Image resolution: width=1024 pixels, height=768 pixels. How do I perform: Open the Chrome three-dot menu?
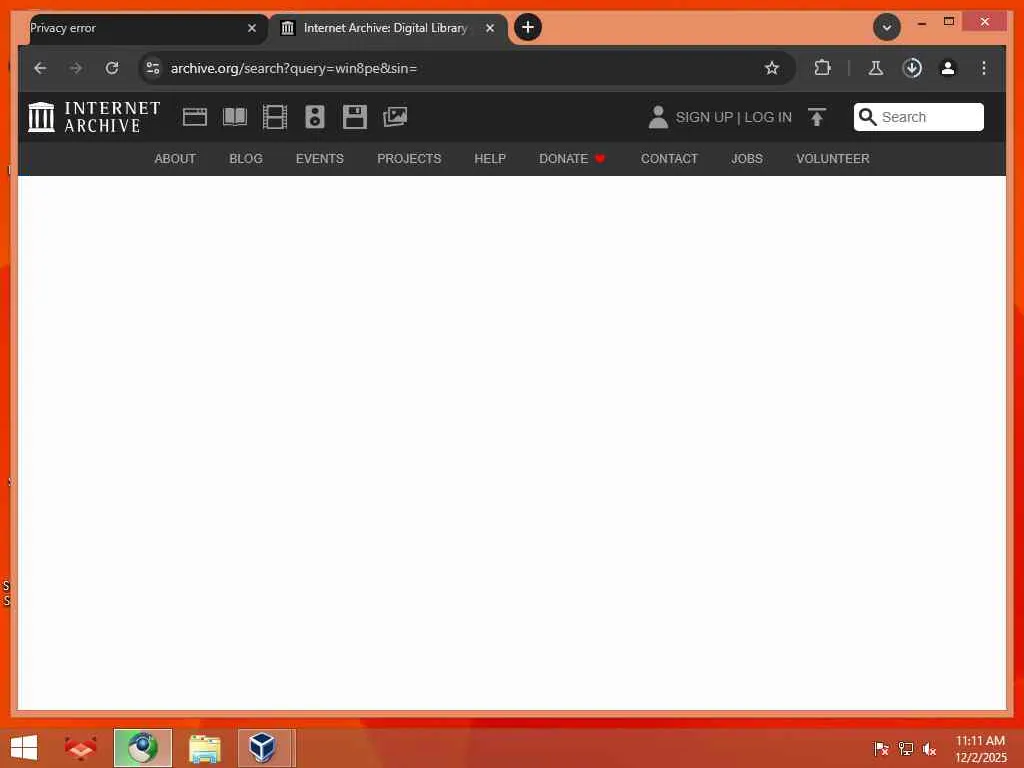pos(984,68)
